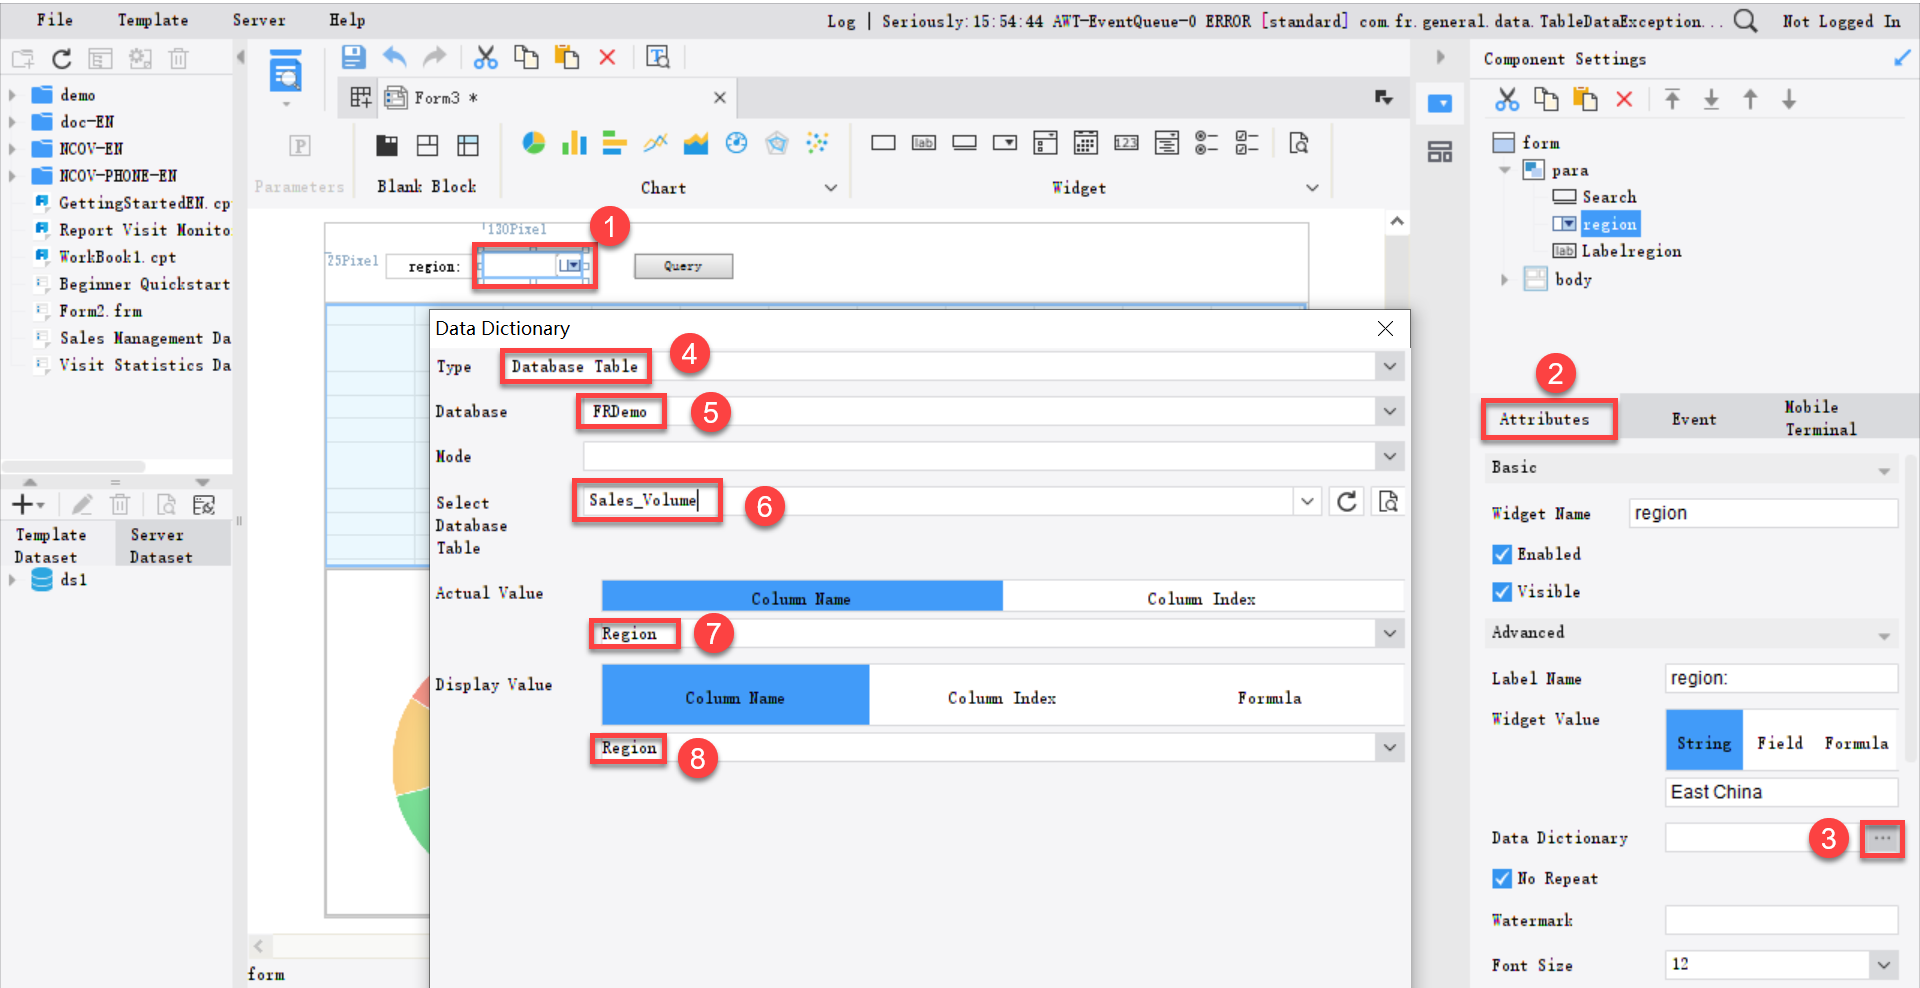Delete component with red X in Component Settings

point(1624,99)
